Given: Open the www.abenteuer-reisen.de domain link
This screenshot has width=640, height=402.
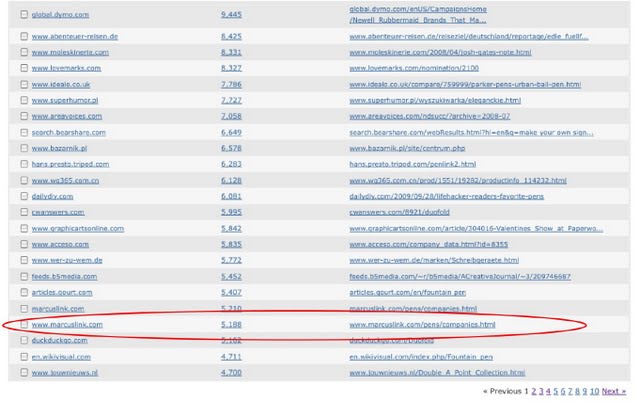Looking at the screenshot, I should tap(75, 36).
